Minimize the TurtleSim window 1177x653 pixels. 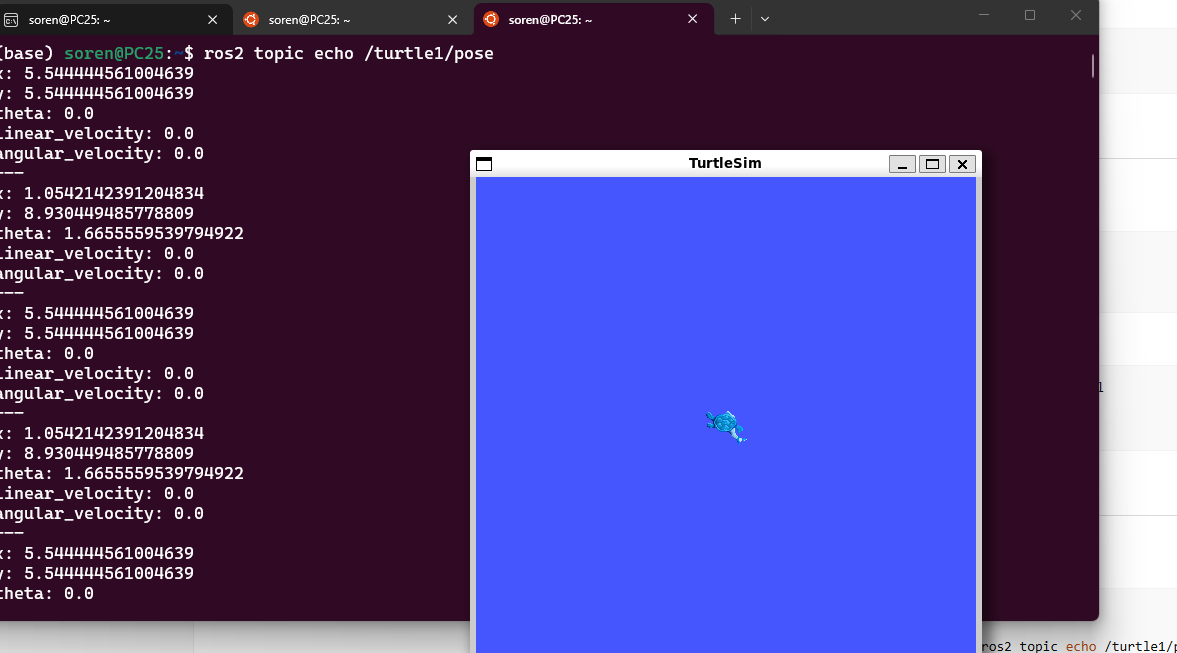click(x=902, y=164)
